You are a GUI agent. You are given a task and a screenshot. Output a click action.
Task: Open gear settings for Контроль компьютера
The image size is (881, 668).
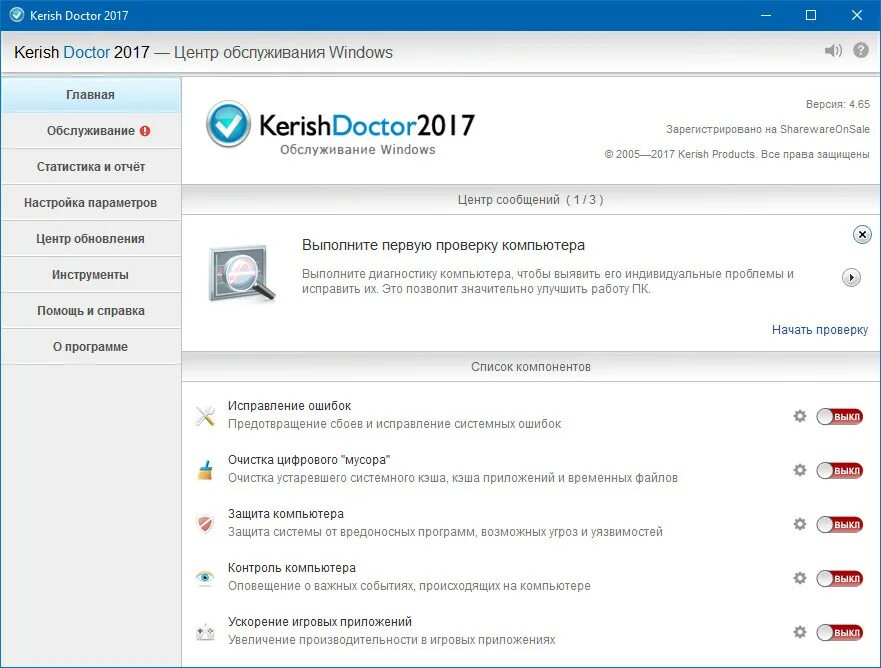[800, 578]
